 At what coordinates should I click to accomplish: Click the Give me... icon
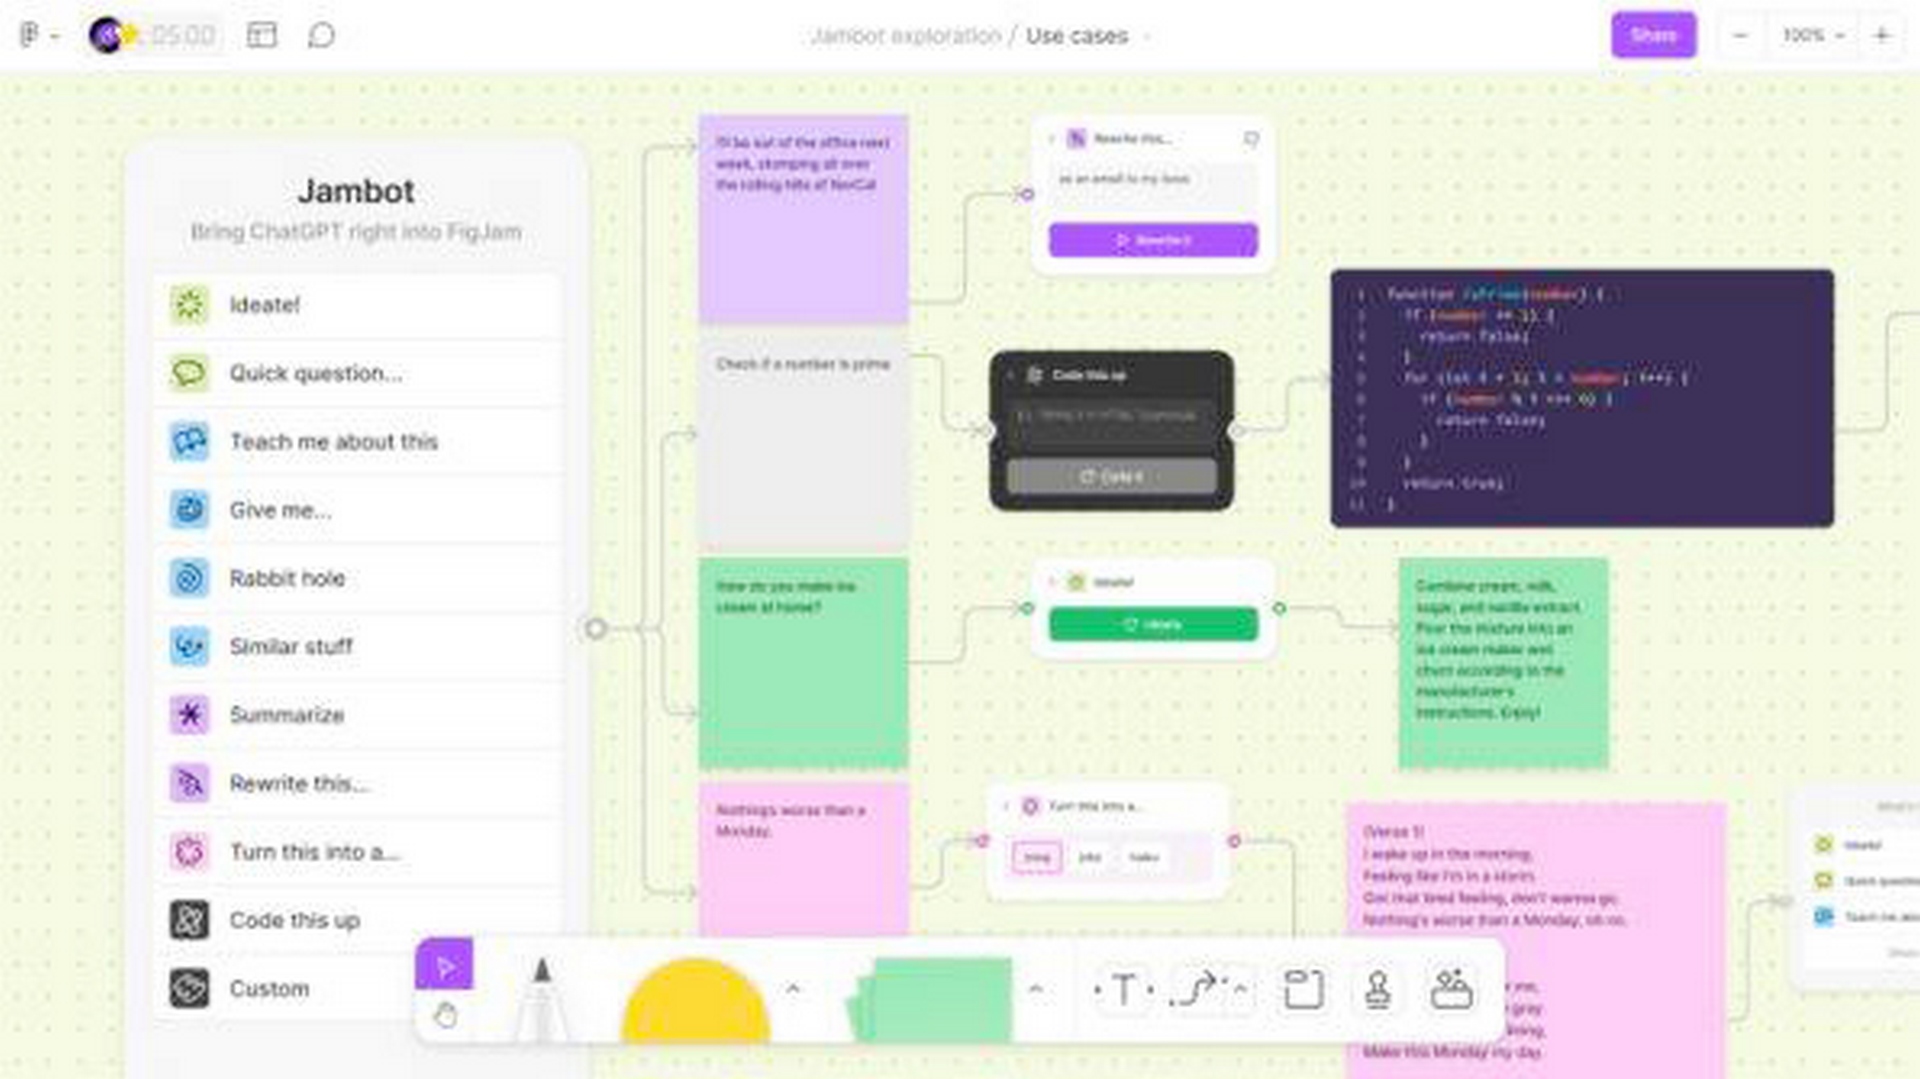coord(189,510)
